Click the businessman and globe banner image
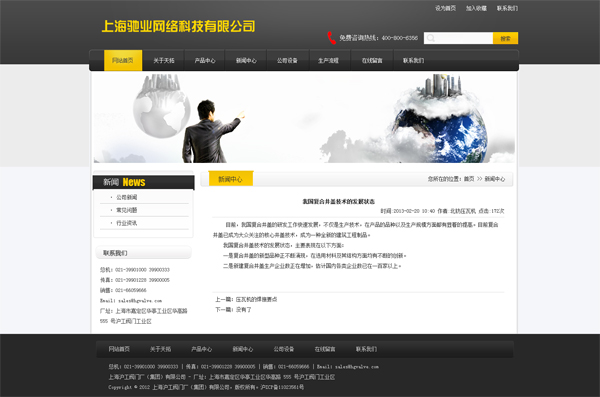The height and width of the screenshot is (397, 600). (304, 118)
